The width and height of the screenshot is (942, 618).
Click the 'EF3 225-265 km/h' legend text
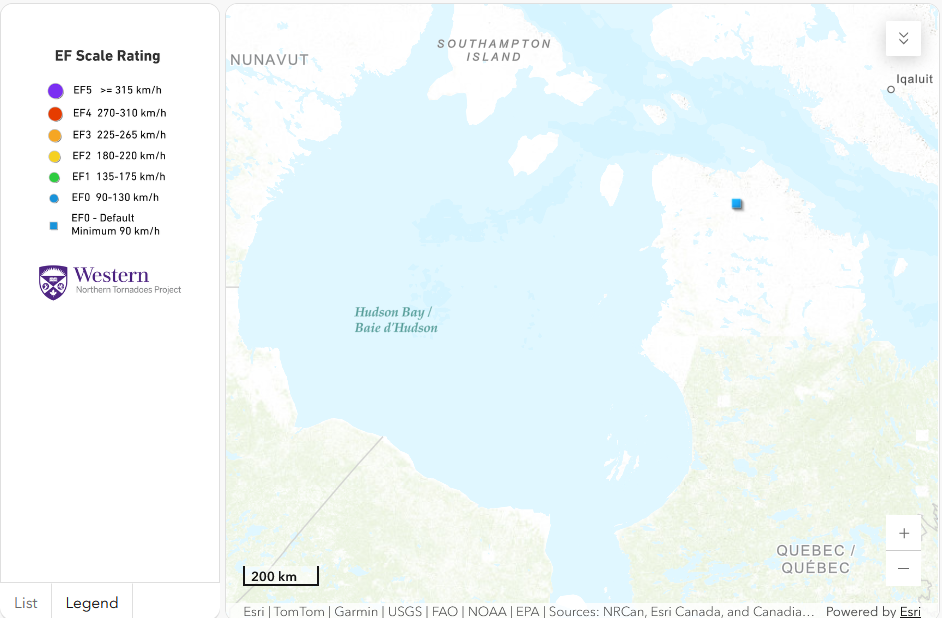click(119, 135)
